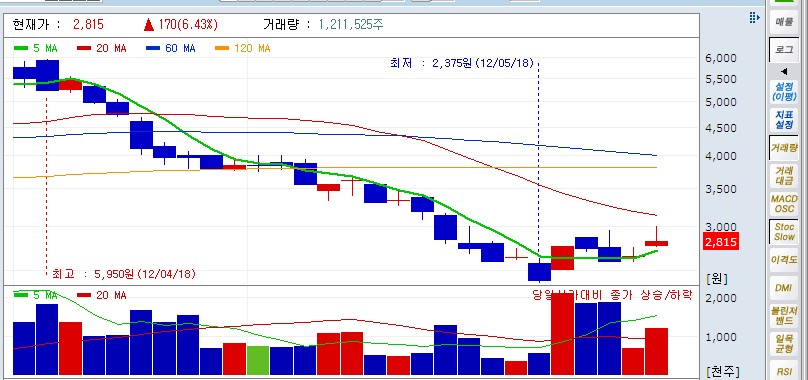Collapse the indicator sidebar with the left arrow
808x380 pixels.
coord(784,71)
